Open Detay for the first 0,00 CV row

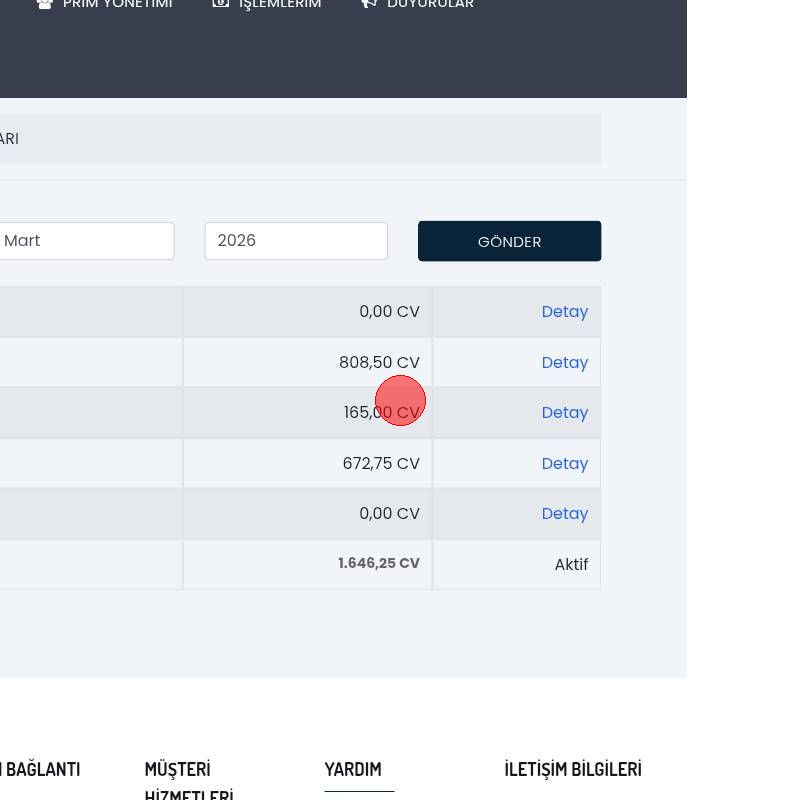tap(564, 312)
